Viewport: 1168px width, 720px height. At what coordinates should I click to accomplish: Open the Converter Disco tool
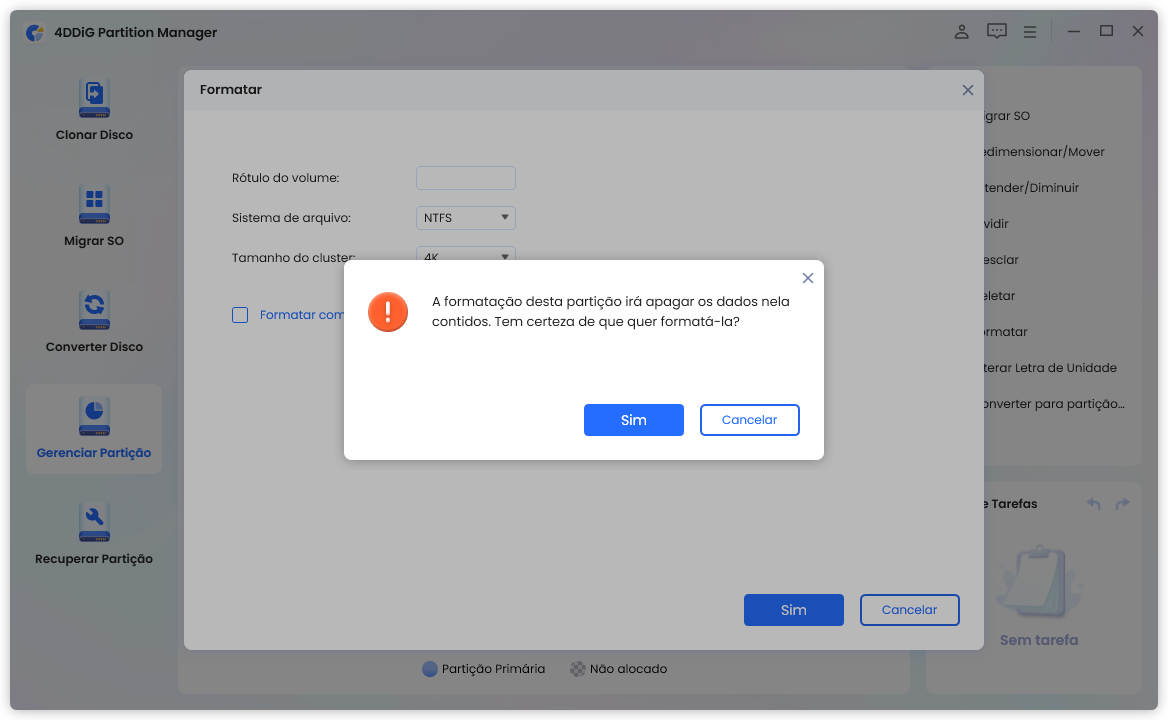pos(94,321)
